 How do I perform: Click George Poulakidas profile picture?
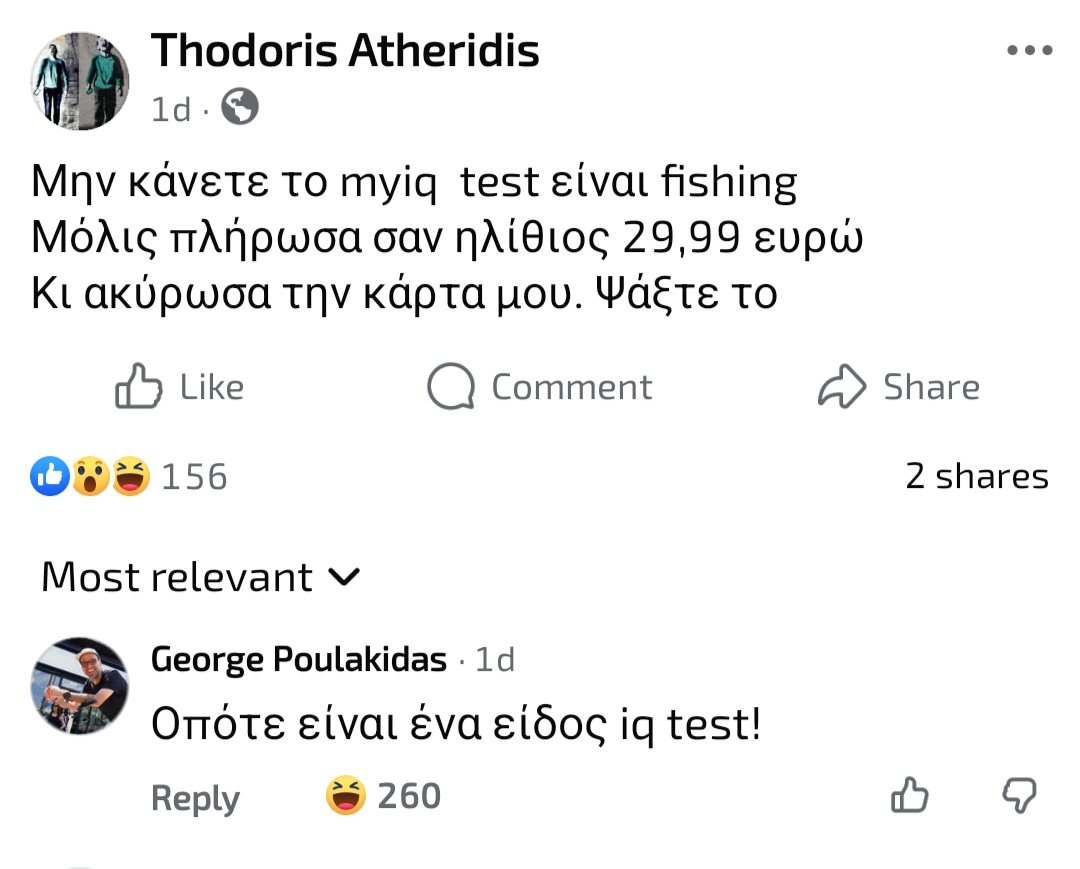coord(80,685)
